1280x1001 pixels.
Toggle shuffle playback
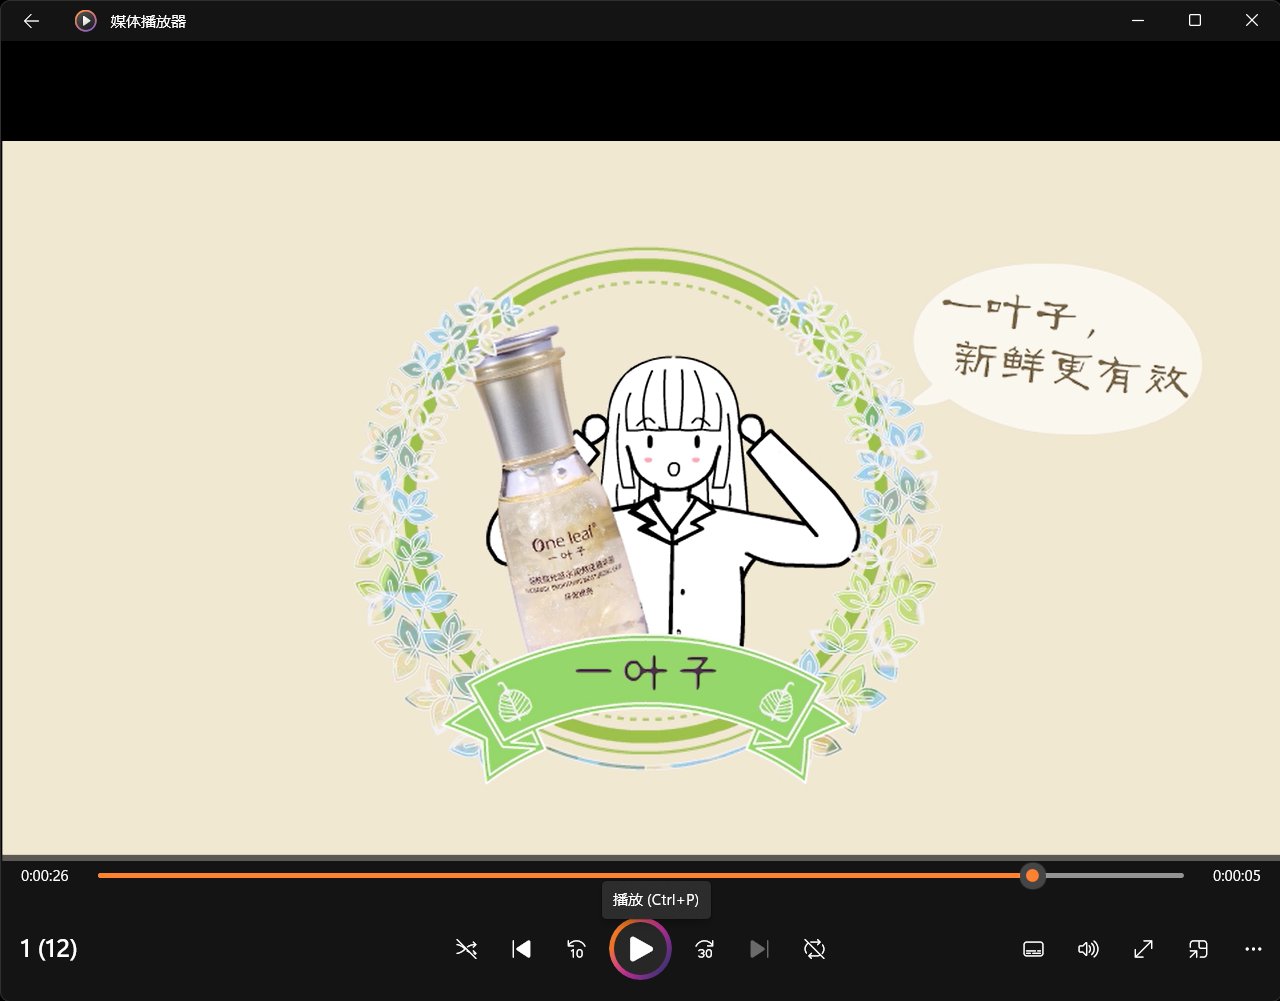(x=466, y=949)
